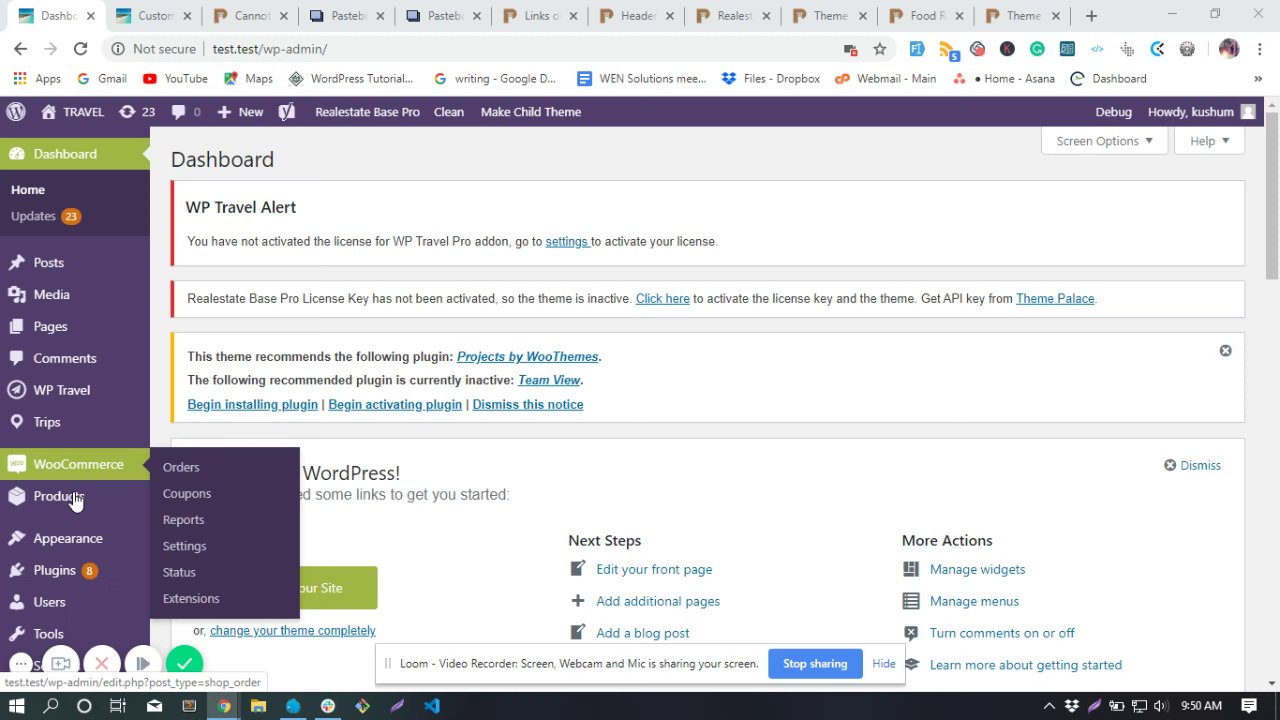Visit the TRAVEL site home
The image size is (1280, 720).
[72, 112]
